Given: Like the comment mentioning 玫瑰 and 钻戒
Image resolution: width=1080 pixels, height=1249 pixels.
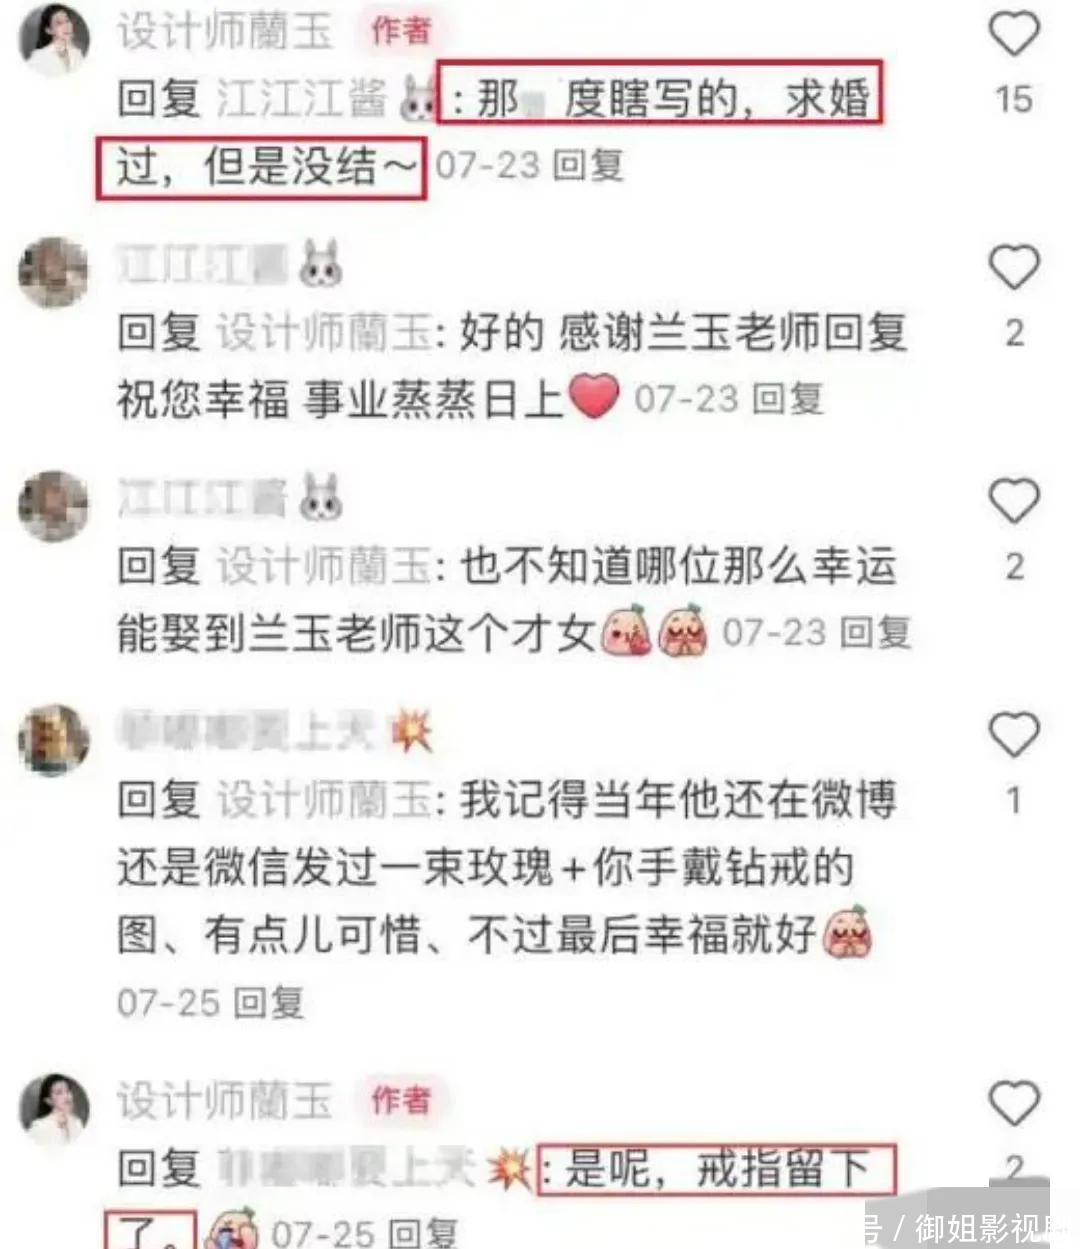Looking at the screenshot, I should pyautogui.click(x=1014, y=735).
